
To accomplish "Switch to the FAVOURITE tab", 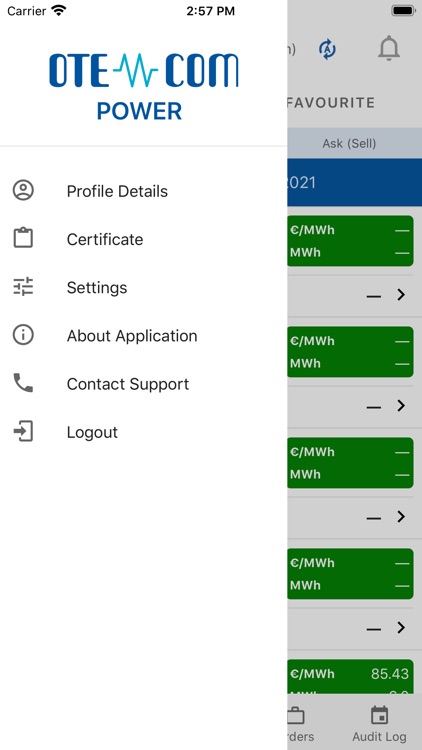I will tap(331, 103).
